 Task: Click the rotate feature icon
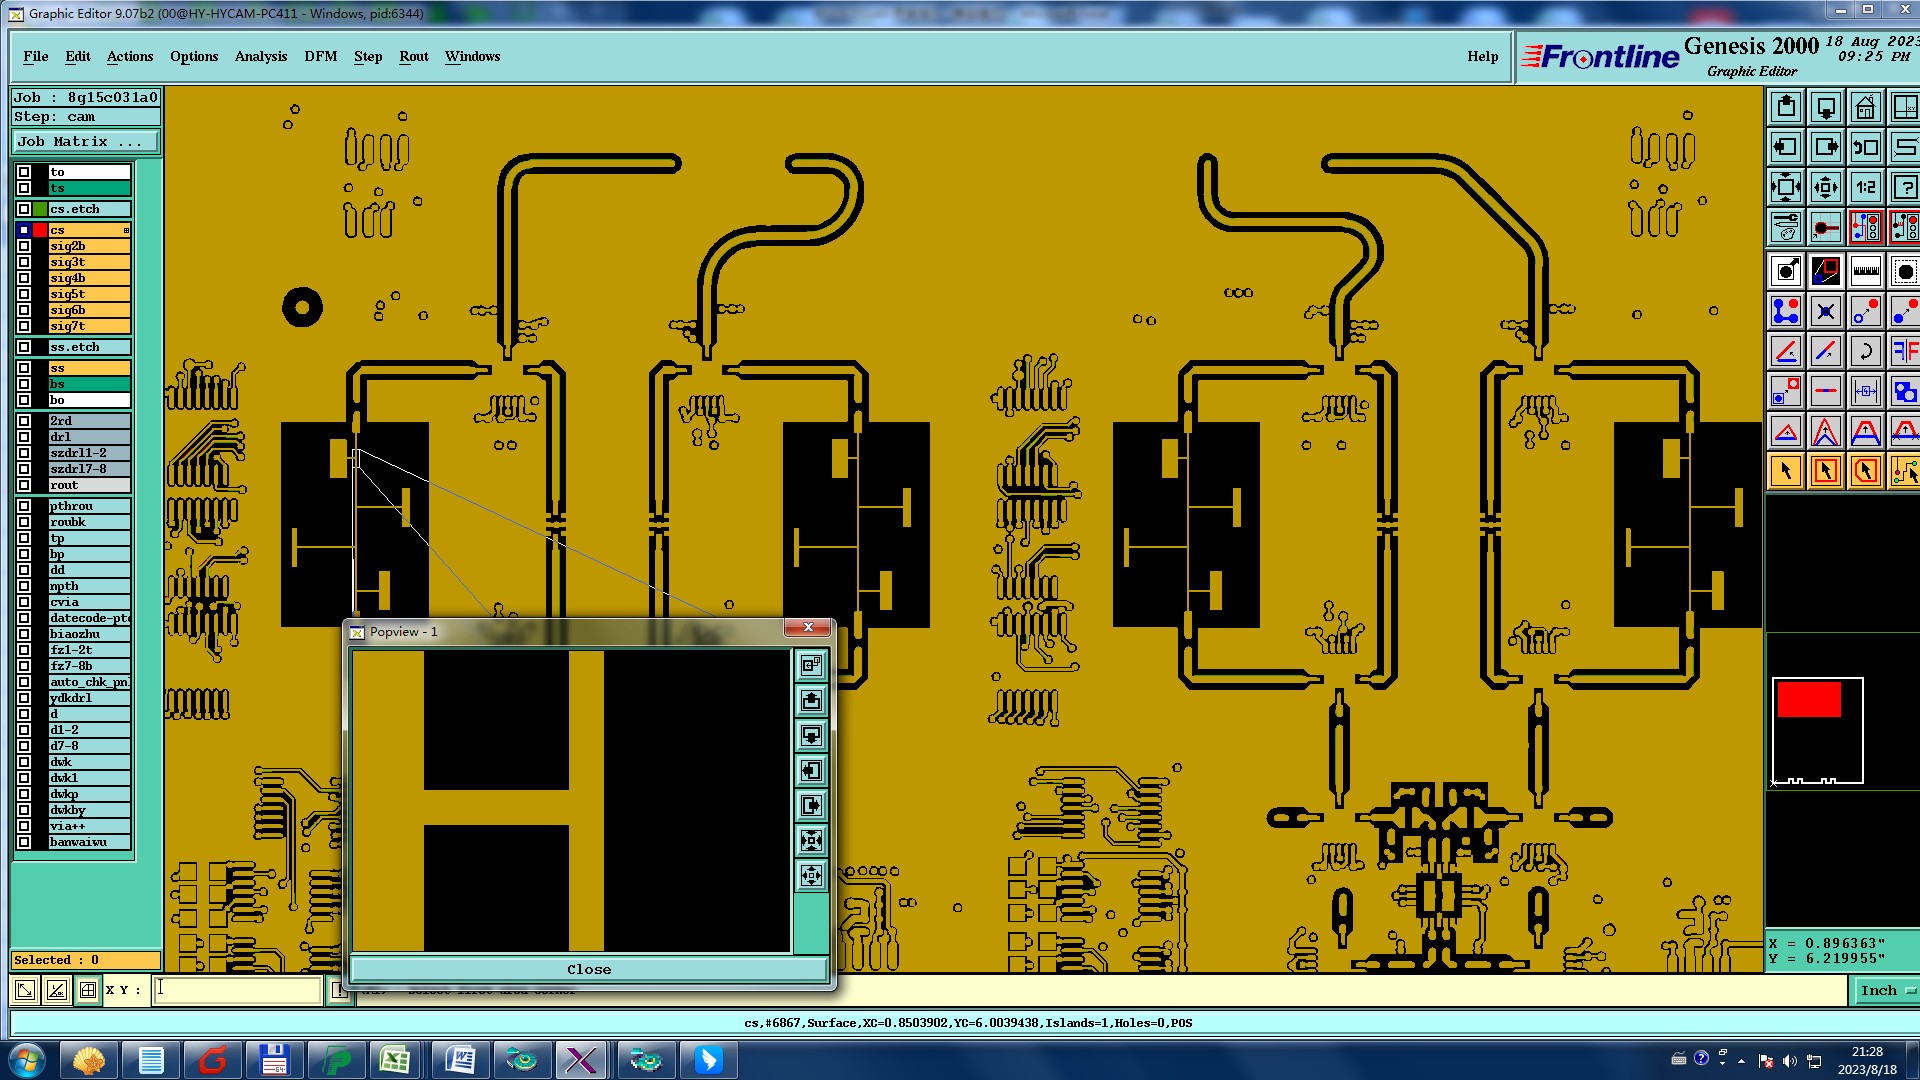tap(1865, 351)
